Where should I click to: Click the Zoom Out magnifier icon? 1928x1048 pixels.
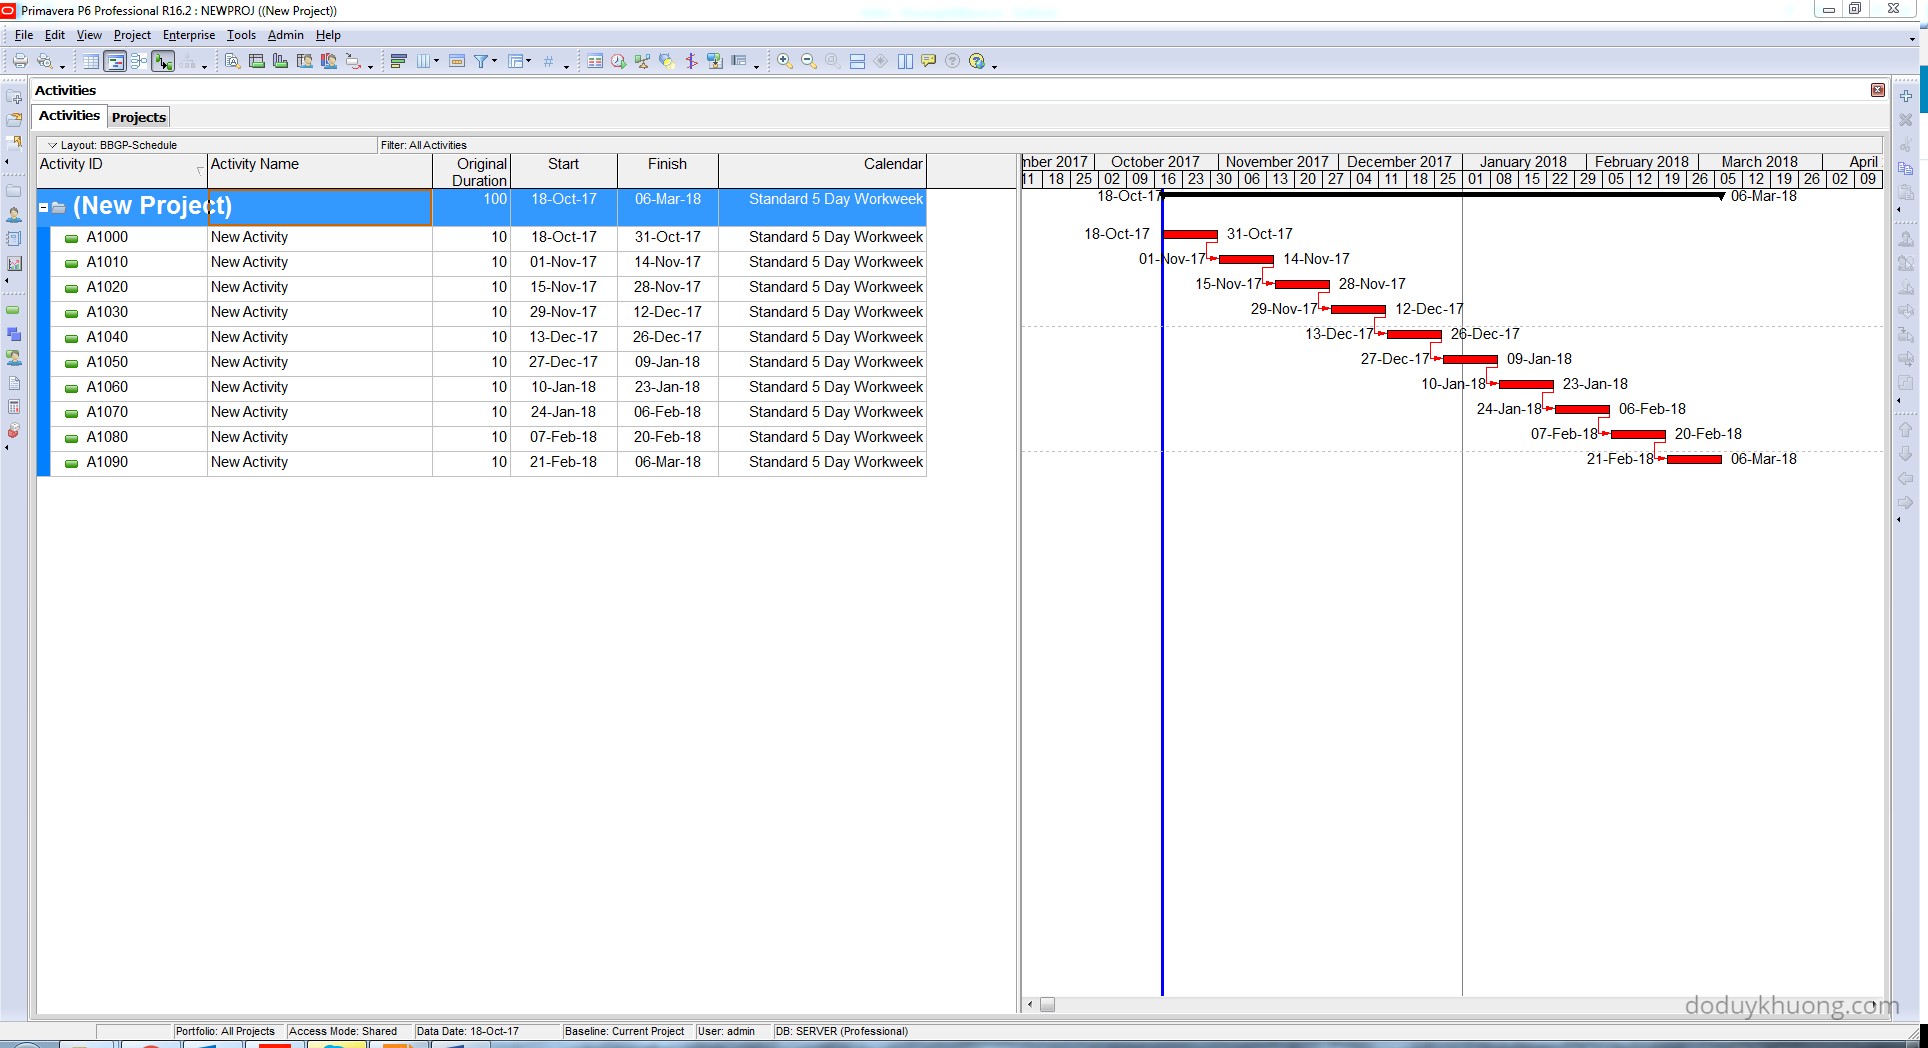(809, 62)
